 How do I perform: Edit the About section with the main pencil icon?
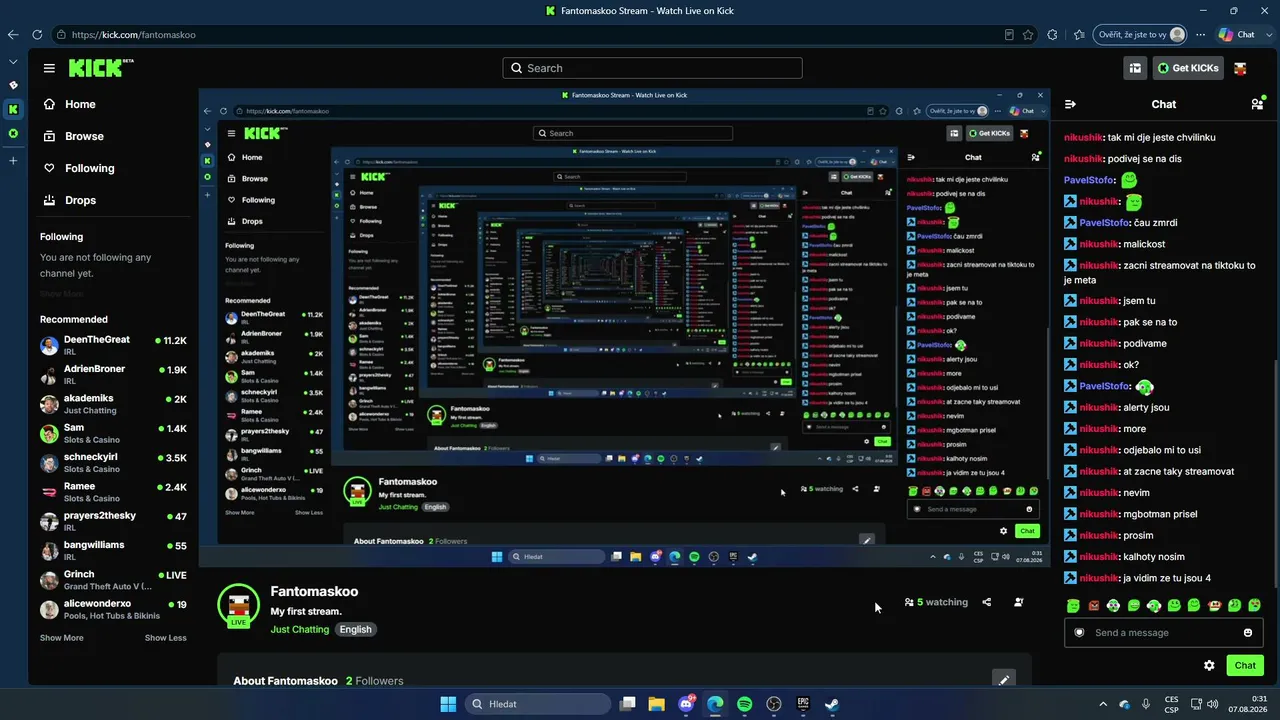point(1004,680)
